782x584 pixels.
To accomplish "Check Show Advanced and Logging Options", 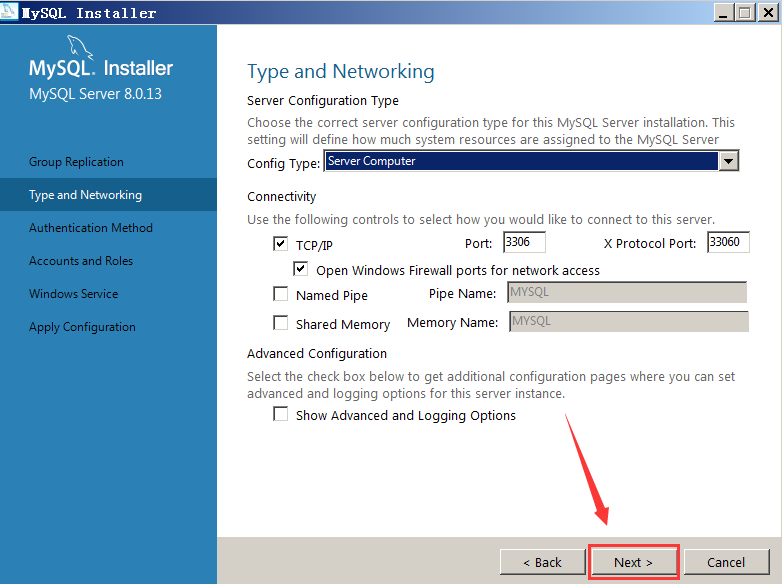I will coord(280,414).
